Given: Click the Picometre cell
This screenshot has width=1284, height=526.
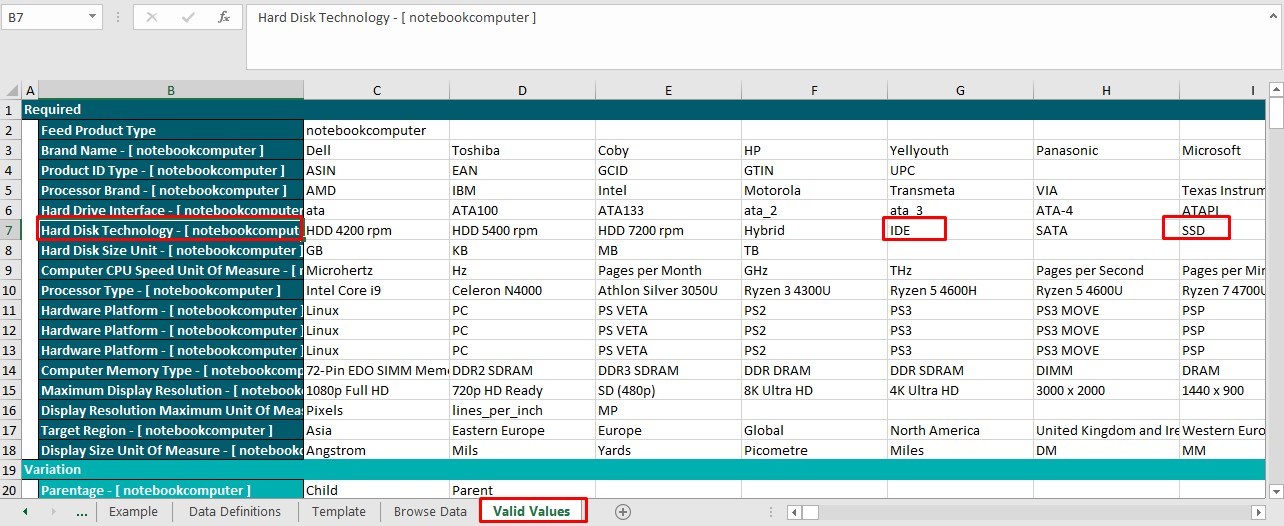Looking at the screenshot, I should [x=814, y=450].
